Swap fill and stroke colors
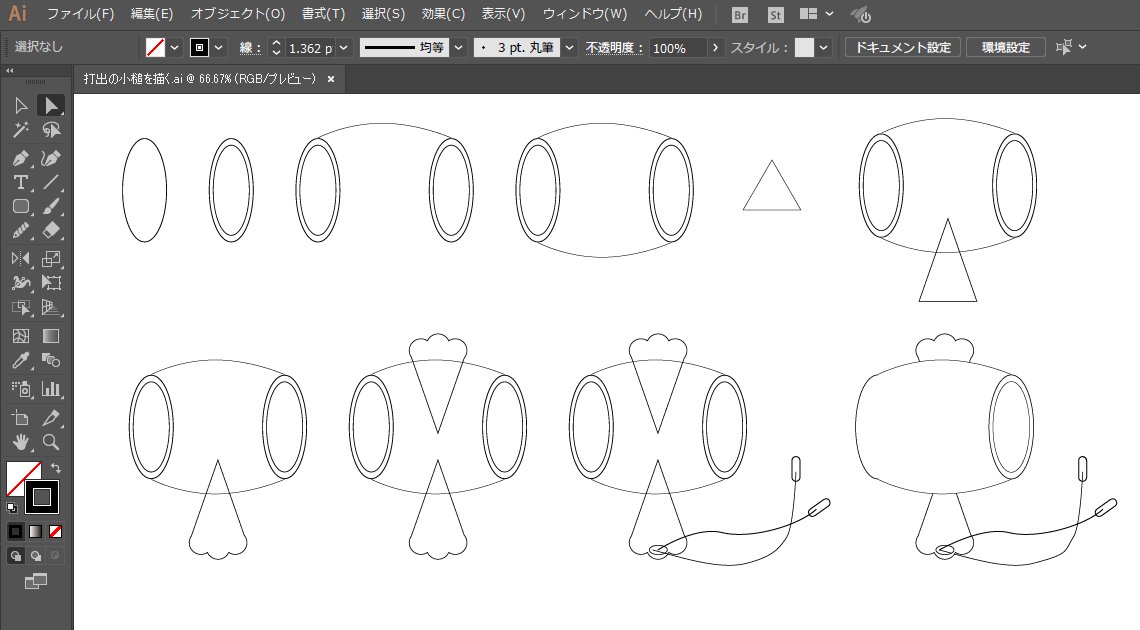This screenshot has width=1140, height=630. 56,468
